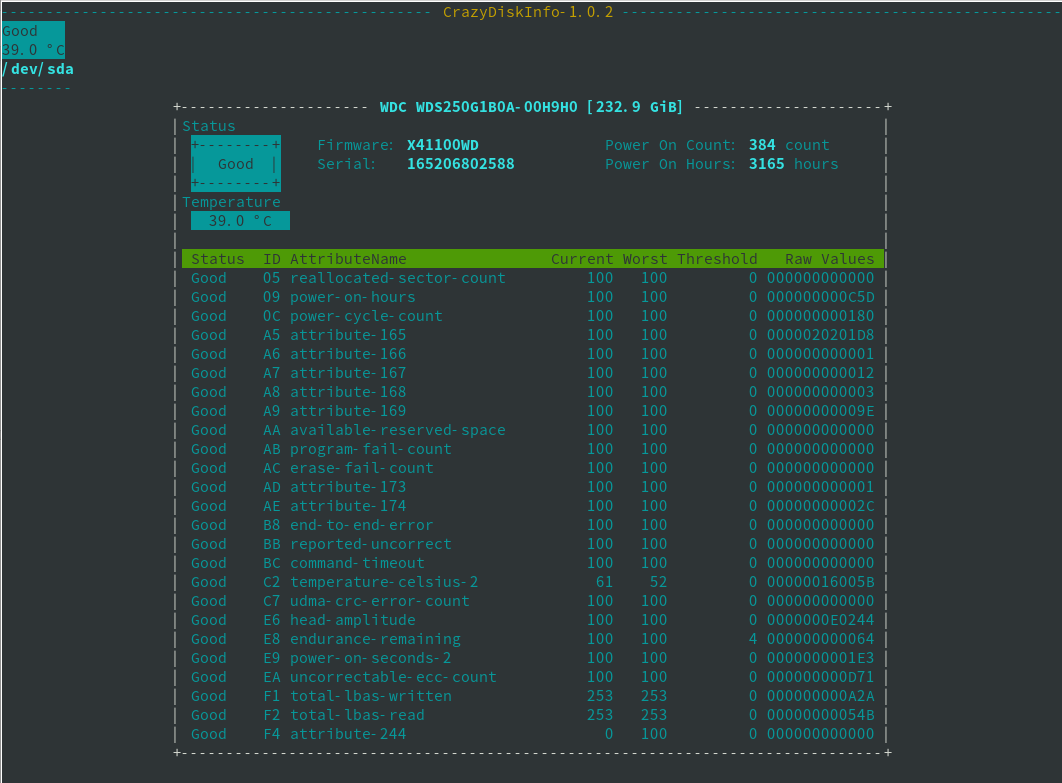Click worst value 52 in temperature row
This screenshot has height=783, width=1062.
tap(658, 581)
